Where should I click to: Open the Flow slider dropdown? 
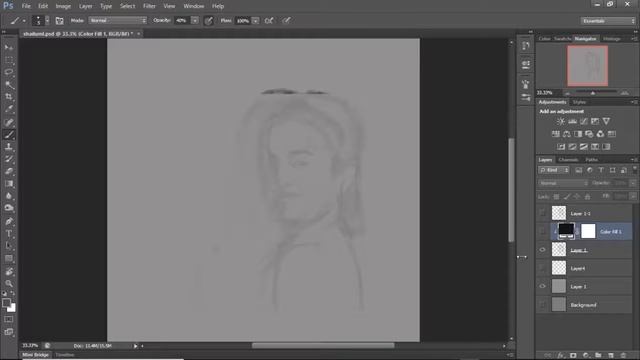(256, 21)
